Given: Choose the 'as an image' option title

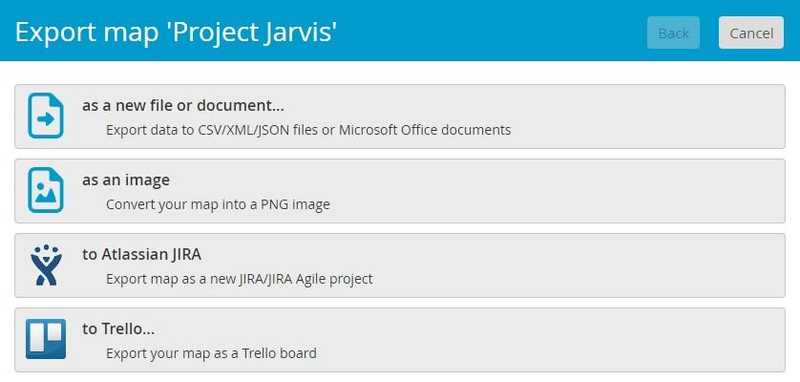Looking at the screenshot, I should (x=126, y=180).
